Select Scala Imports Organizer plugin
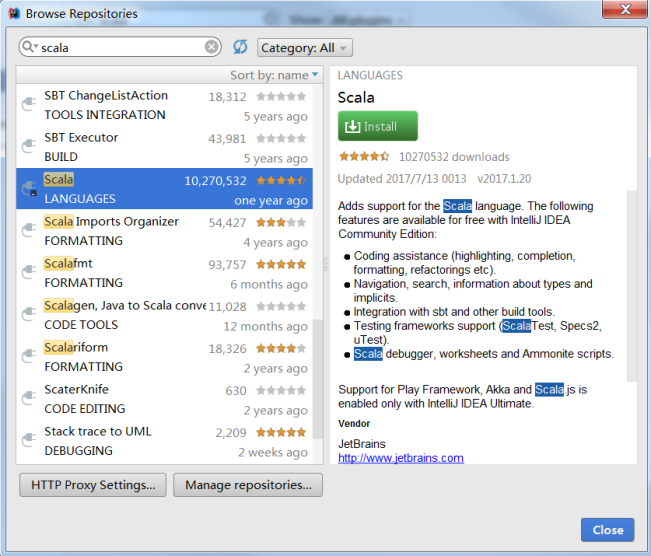Viewport: 651px width, 556px height. tap(164, 231)
